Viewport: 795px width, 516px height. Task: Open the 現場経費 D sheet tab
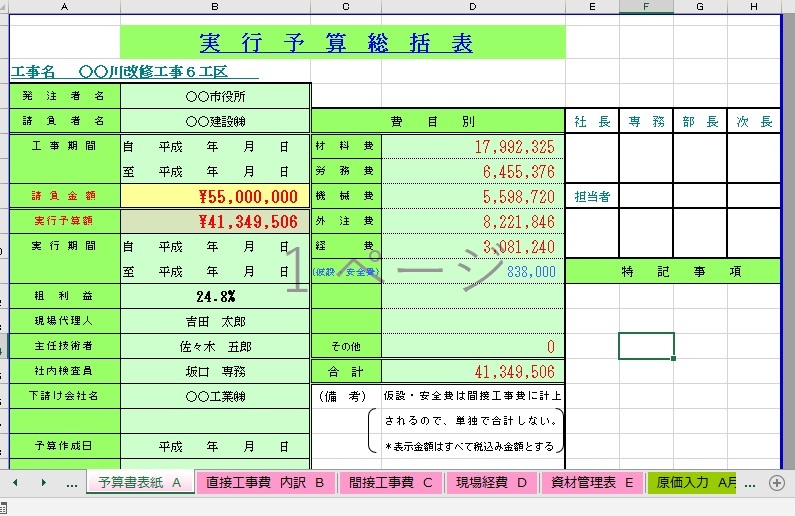coord(491,483)
